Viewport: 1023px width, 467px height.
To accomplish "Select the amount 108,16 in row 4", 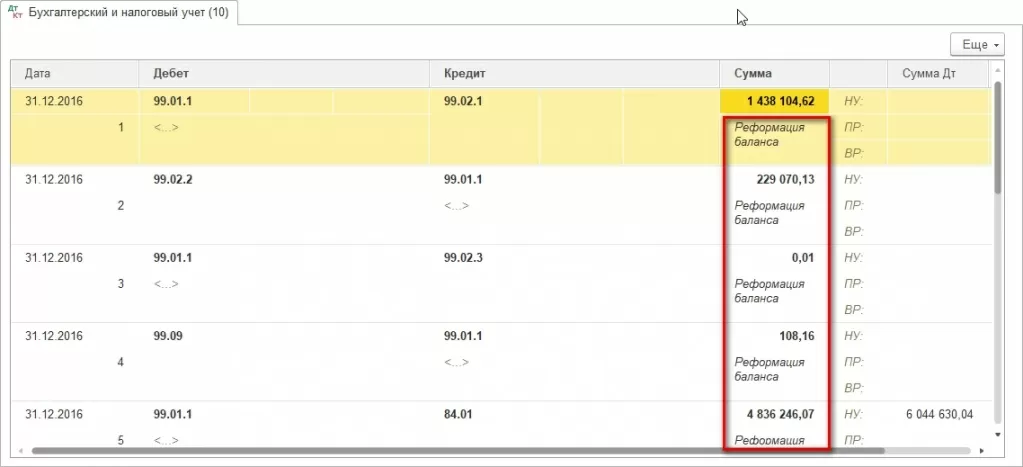I will point(795,336).
